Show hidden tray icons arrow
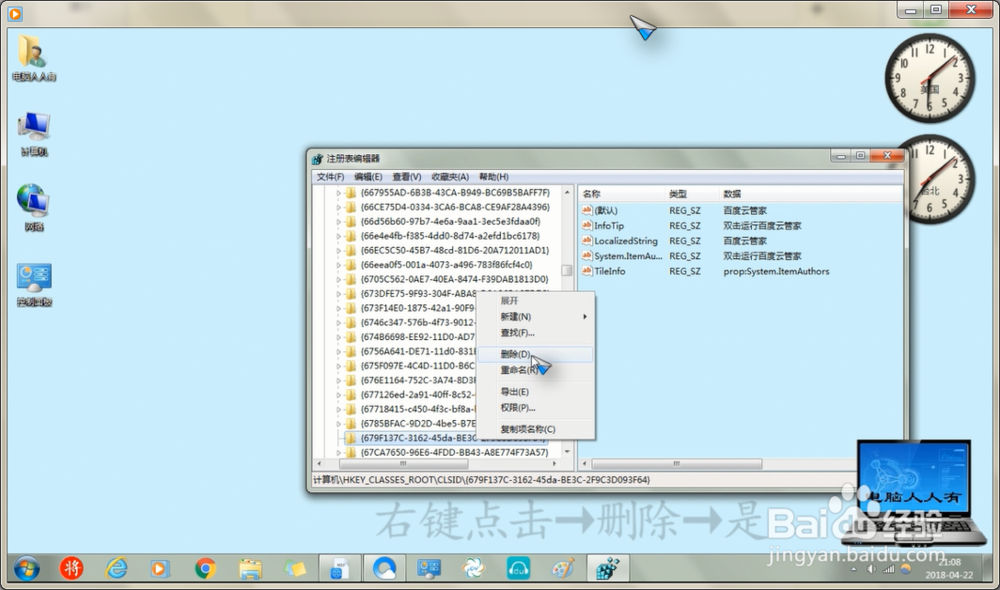 tap(854, 569)
